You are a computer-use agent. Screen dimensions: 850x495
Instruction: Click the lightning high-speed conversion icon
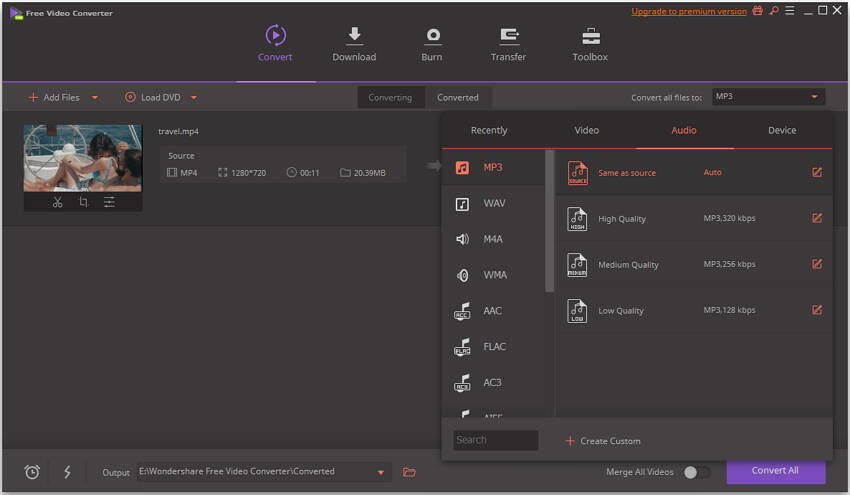point(67,472)
